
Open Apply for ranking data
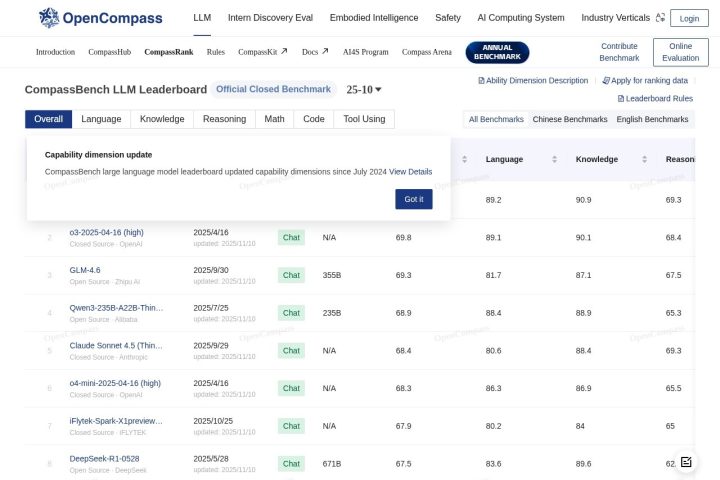click(645, 80)
